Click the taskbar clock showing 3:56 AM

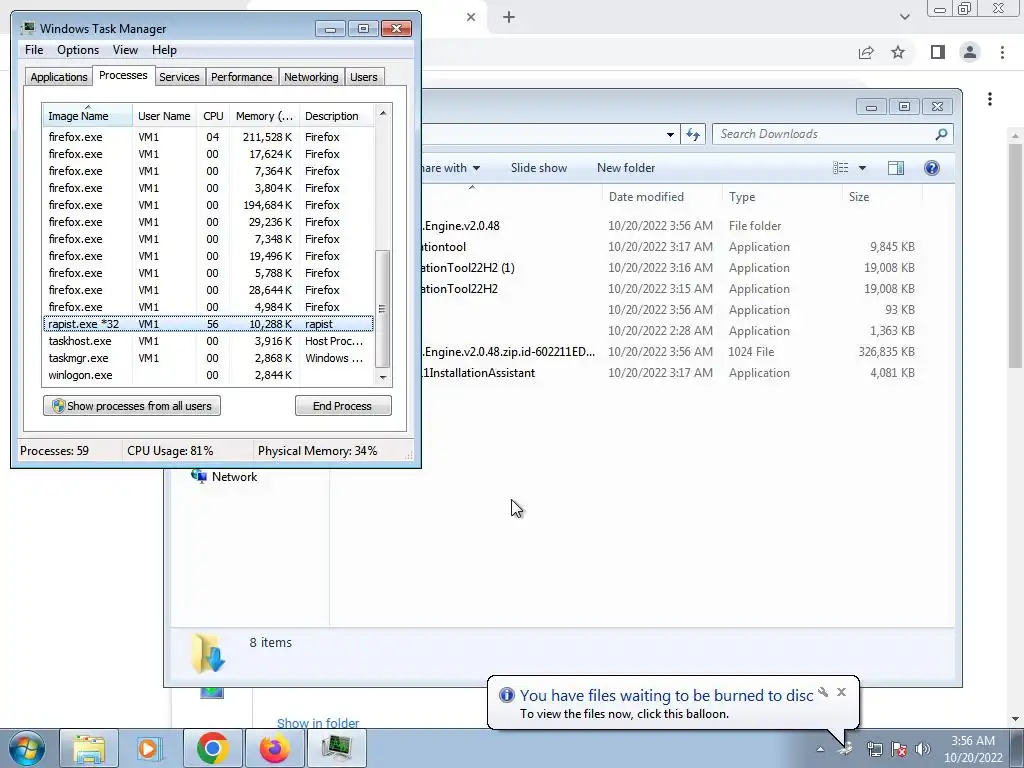click(x=972, y=741)
